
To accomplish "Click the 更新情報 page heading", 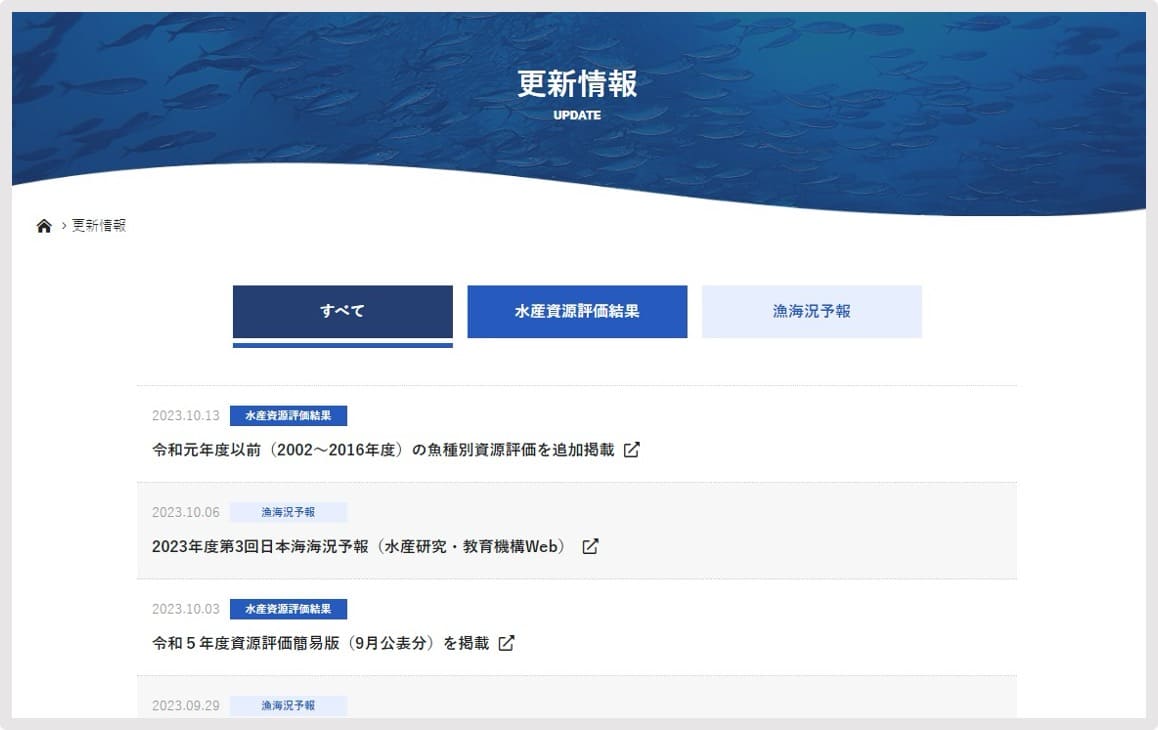I will [x=577, y=83].
